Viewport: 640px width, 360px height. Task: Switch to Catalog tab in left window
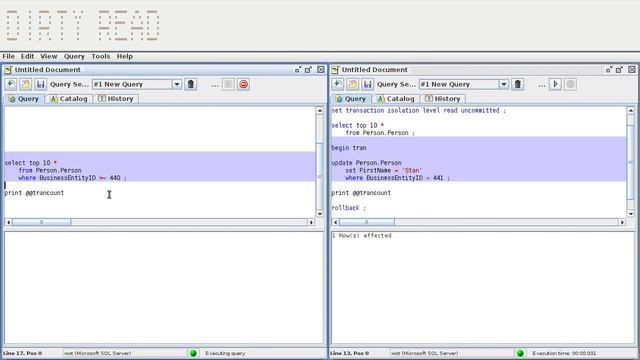(x=69, y=99)
